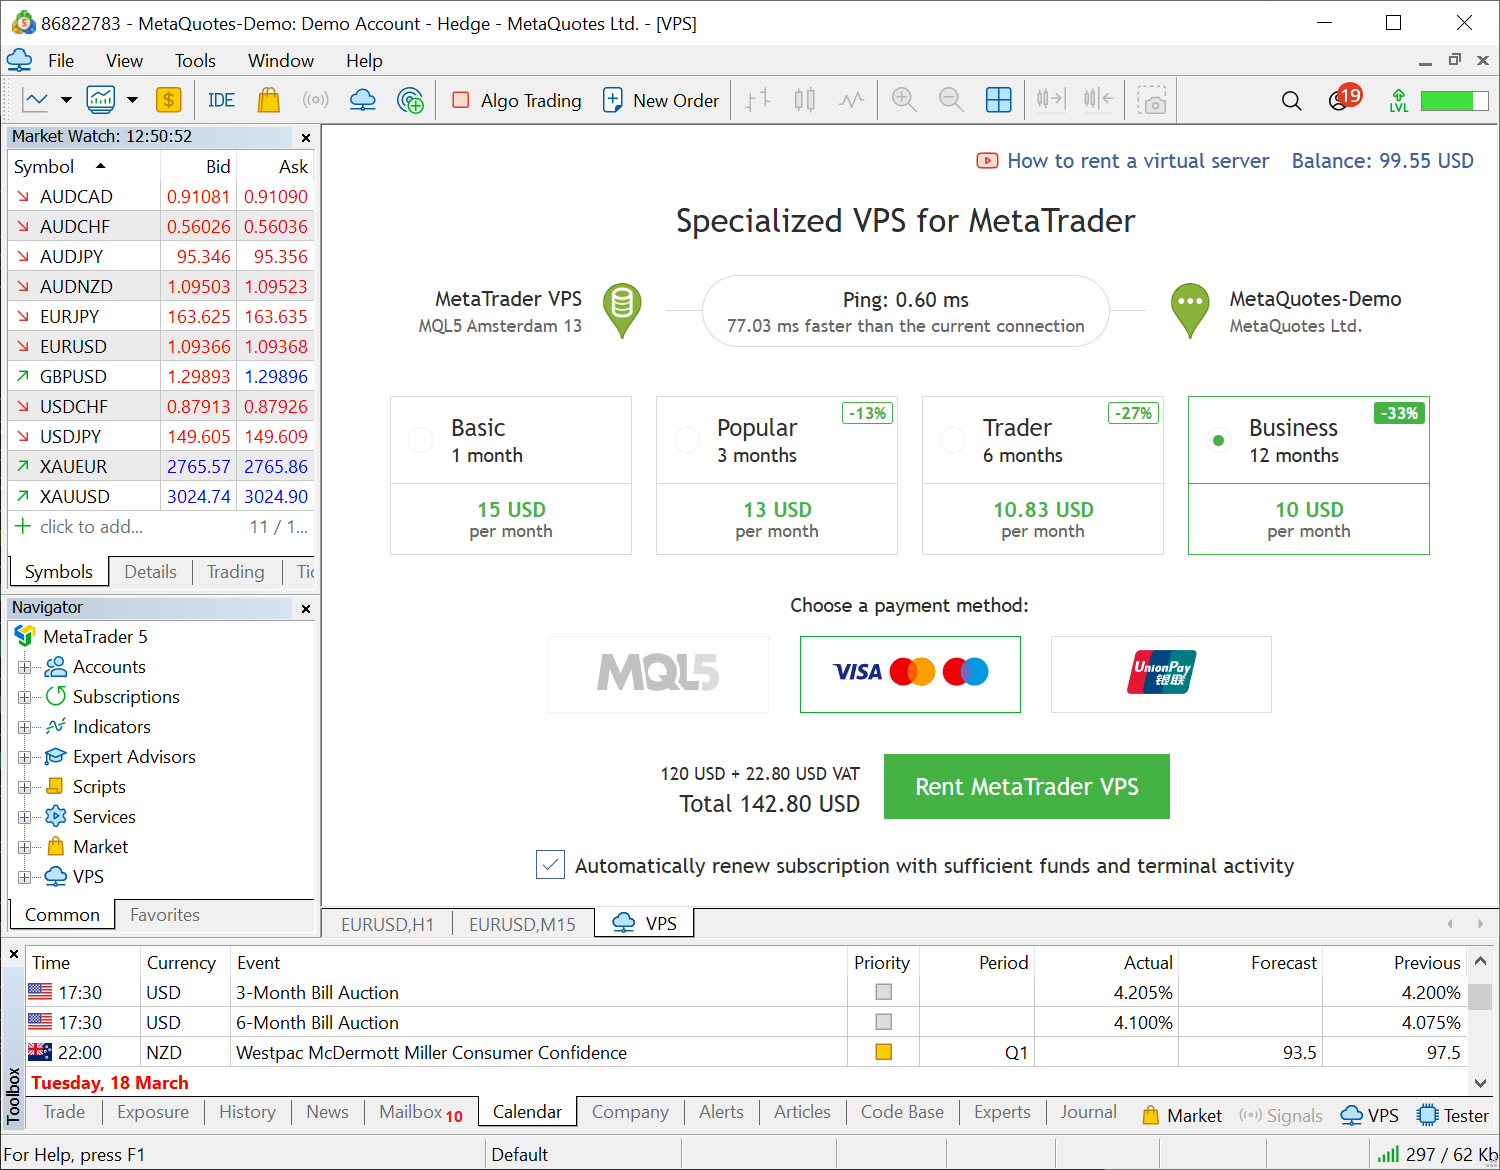Click the VPS cloud icon in toolbar

coord(362,100)
